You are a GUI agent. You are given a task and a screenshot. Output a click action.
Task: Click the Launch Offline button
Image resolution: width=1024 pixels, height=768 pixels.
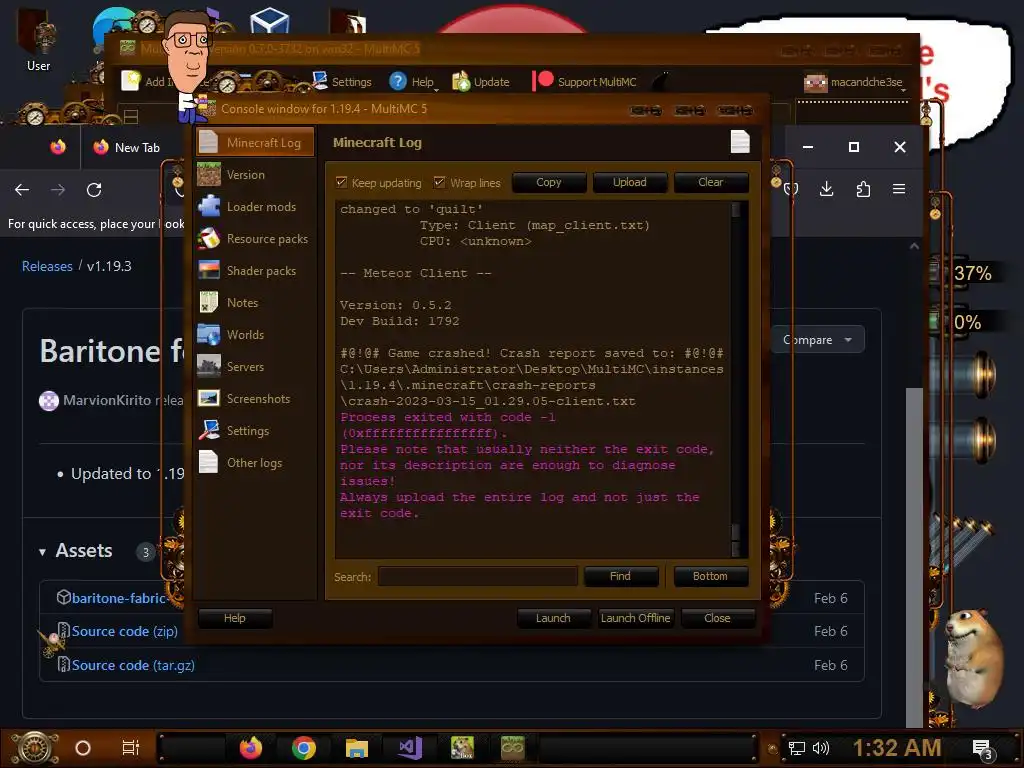tap(635, 618)
